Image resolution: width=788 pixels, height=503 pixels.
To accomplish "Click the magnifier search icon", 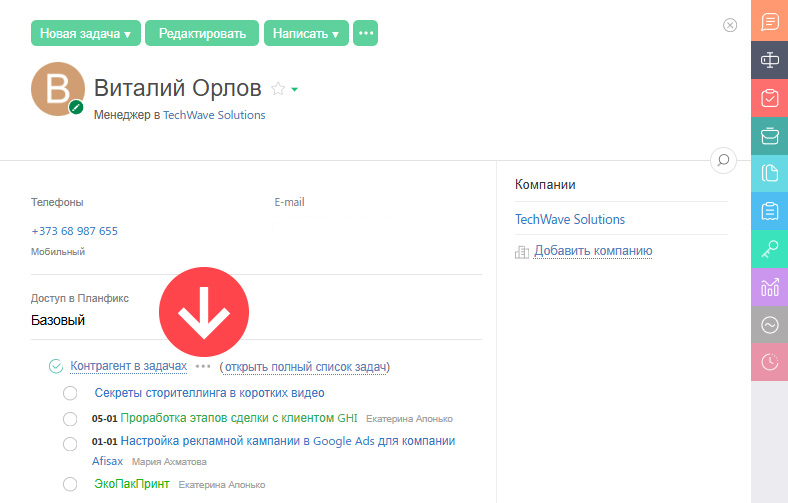I will tap(723, 160).
